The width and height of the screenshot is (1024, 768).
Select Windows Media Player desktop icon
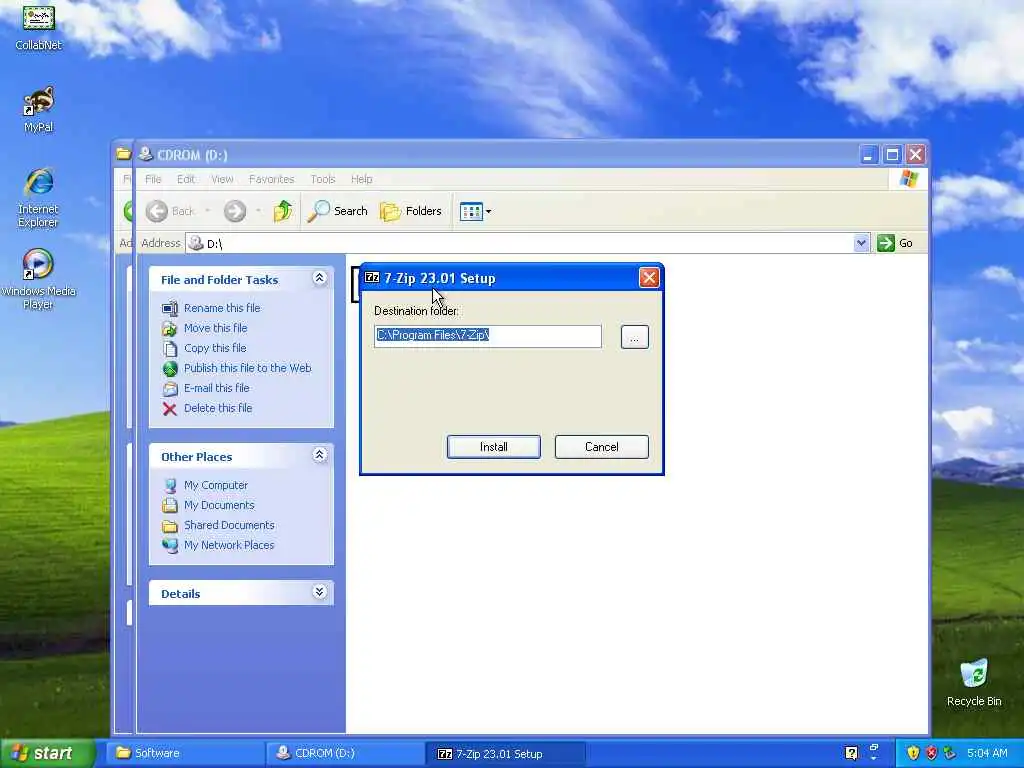point(38,280)
